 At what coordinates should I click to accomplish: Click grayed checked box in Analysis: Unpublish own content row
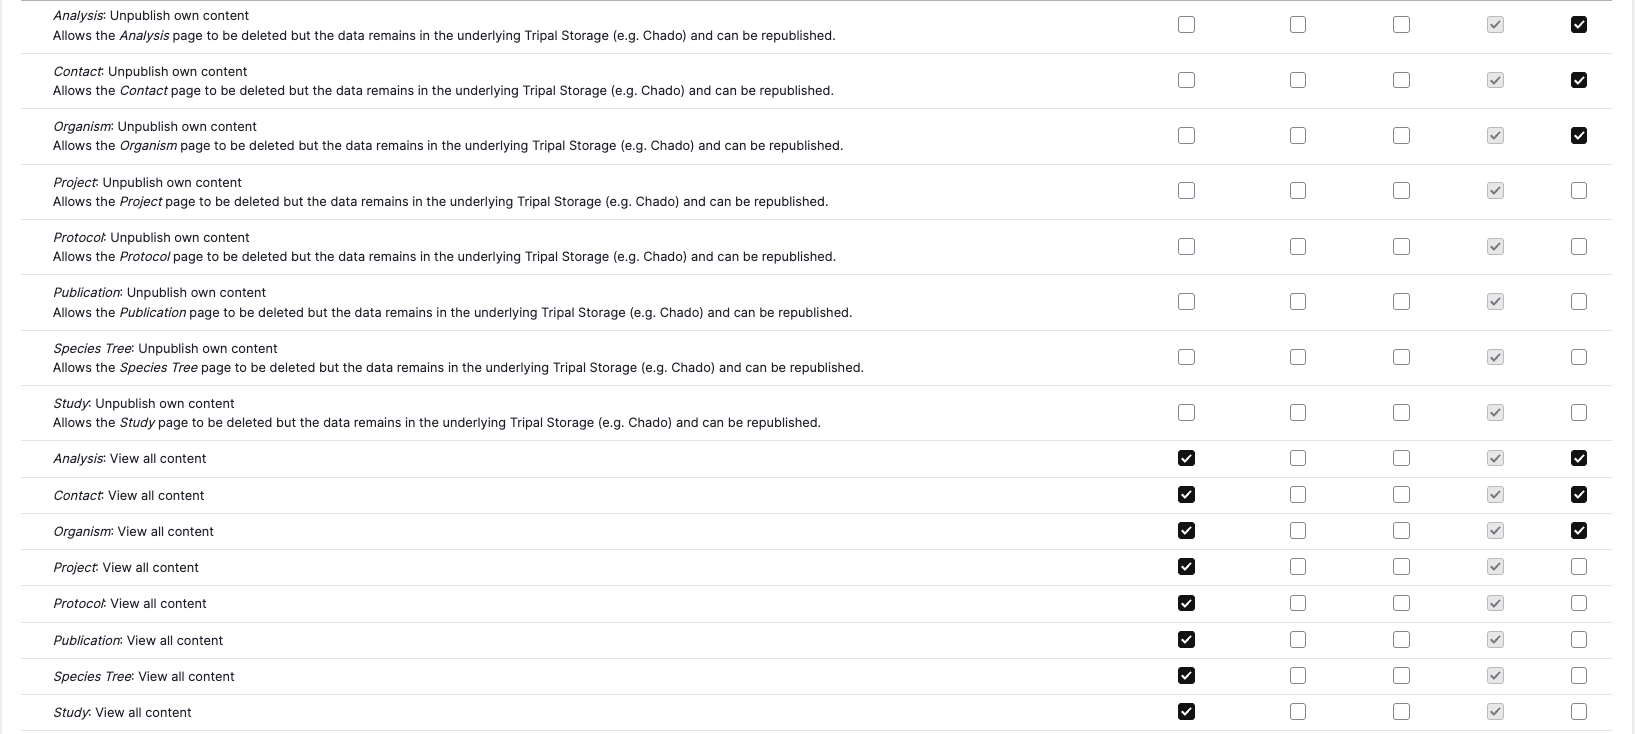[x=1495, y=24]
